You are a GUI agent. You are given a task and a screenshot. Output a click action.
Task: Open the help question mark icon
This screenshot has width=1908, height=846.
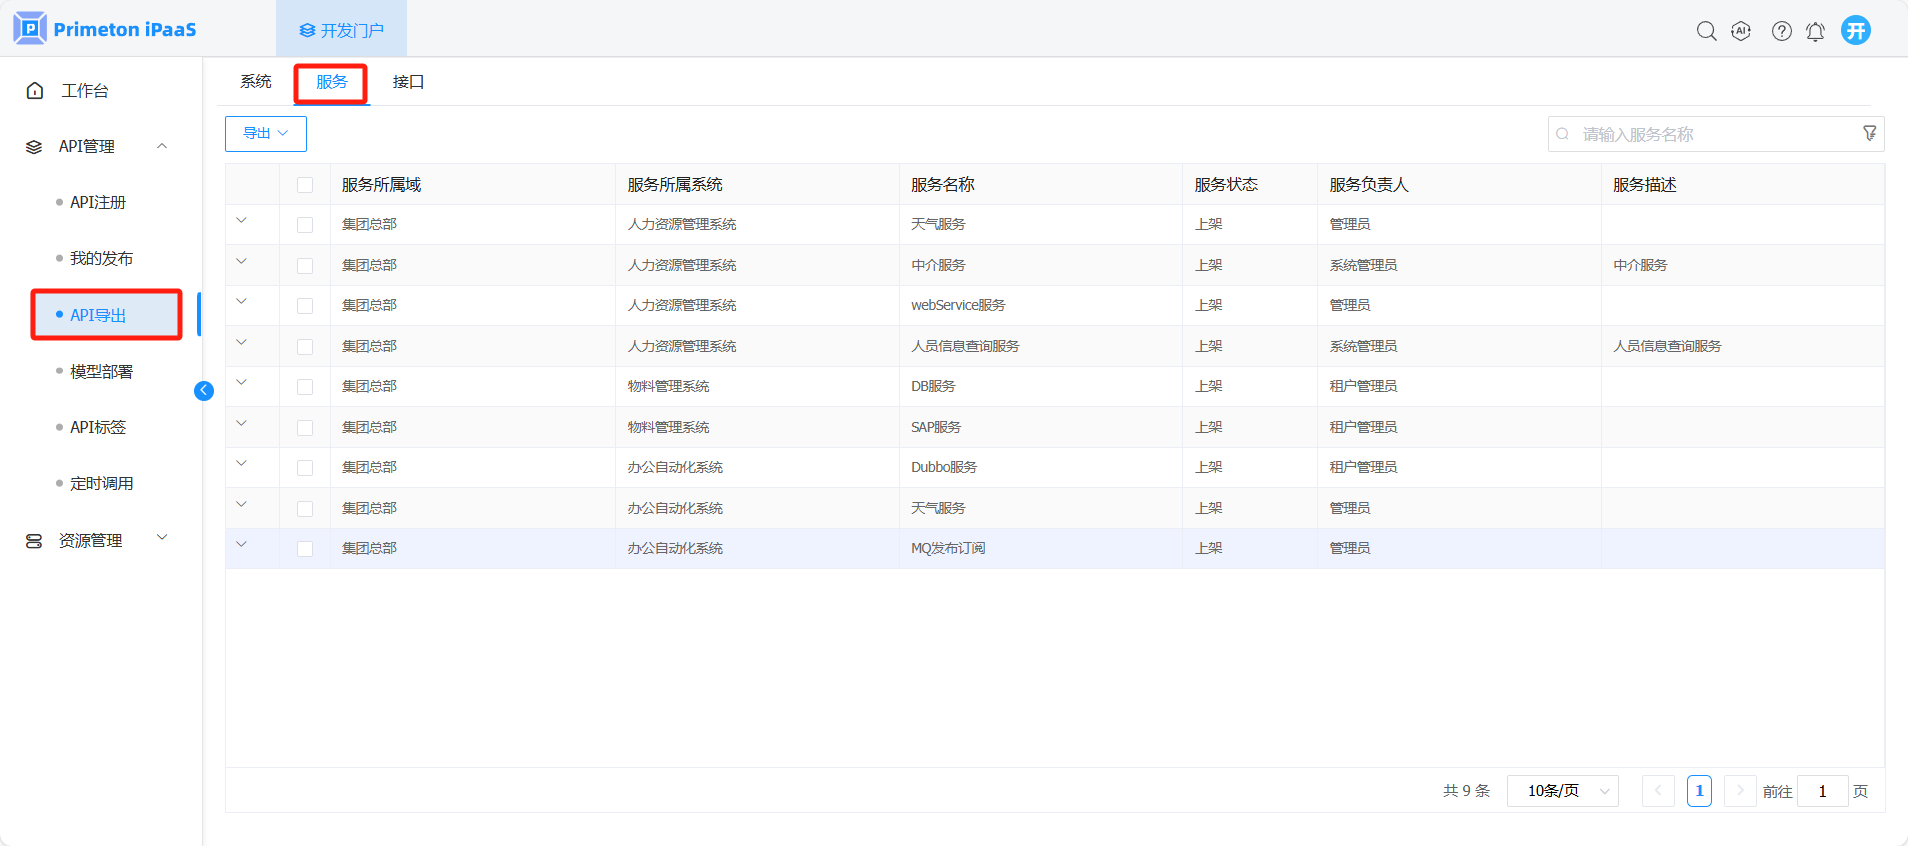[1781, 31]
